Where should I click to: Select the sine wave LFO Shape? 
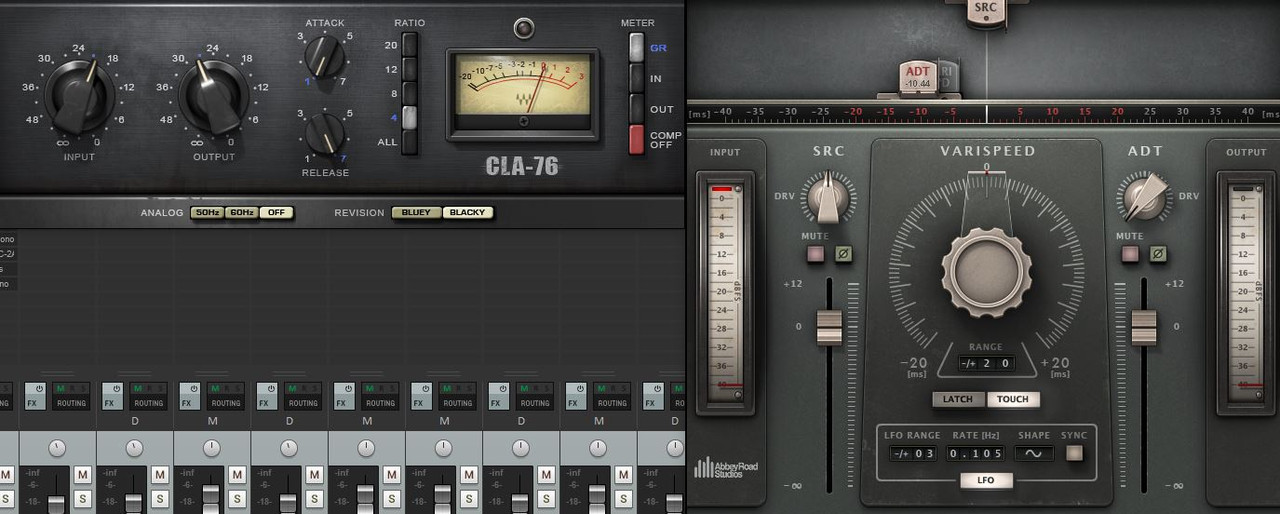click(1034, 453)
